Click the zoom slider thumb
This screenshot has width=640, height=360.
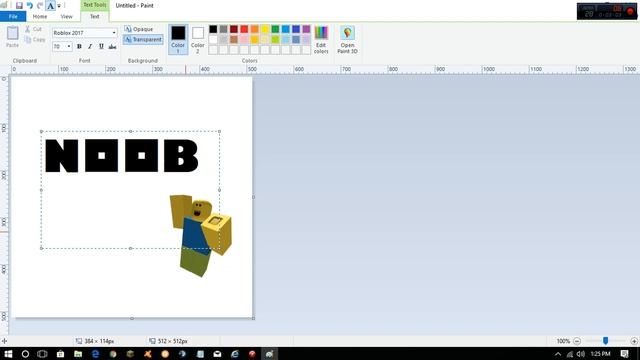pos(606,341)
